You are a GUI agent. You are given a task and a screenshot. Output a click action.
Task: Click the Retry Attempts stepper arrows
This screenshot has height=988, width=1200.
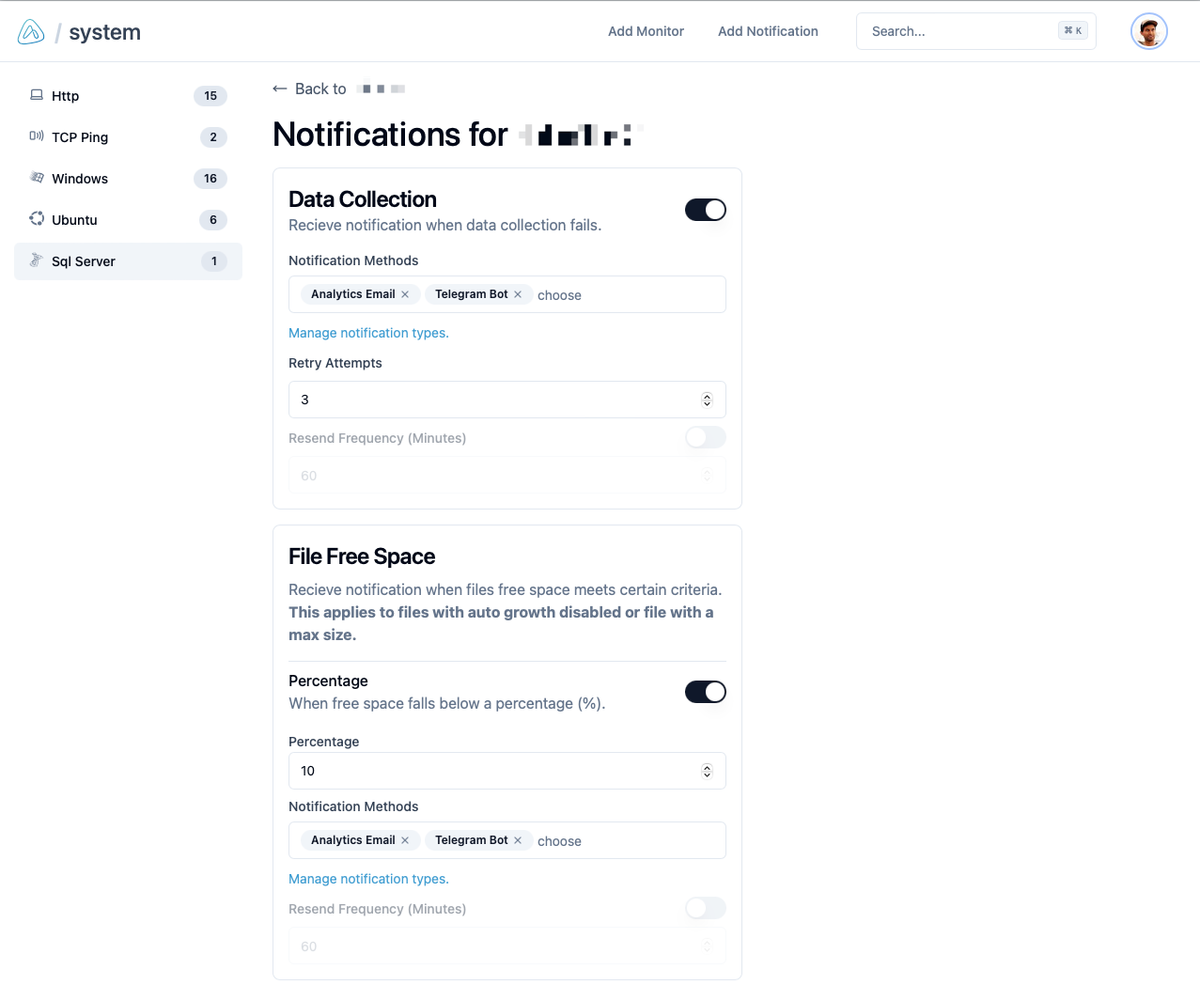point(707,400)
